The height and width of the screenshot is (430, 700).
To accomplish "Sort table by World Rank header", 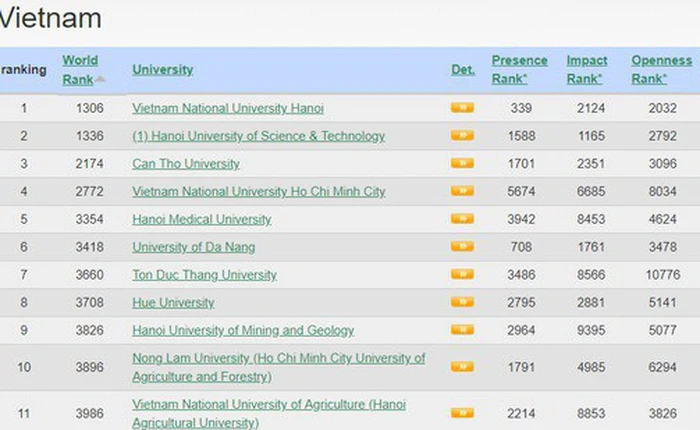I will tap(80, 70).
